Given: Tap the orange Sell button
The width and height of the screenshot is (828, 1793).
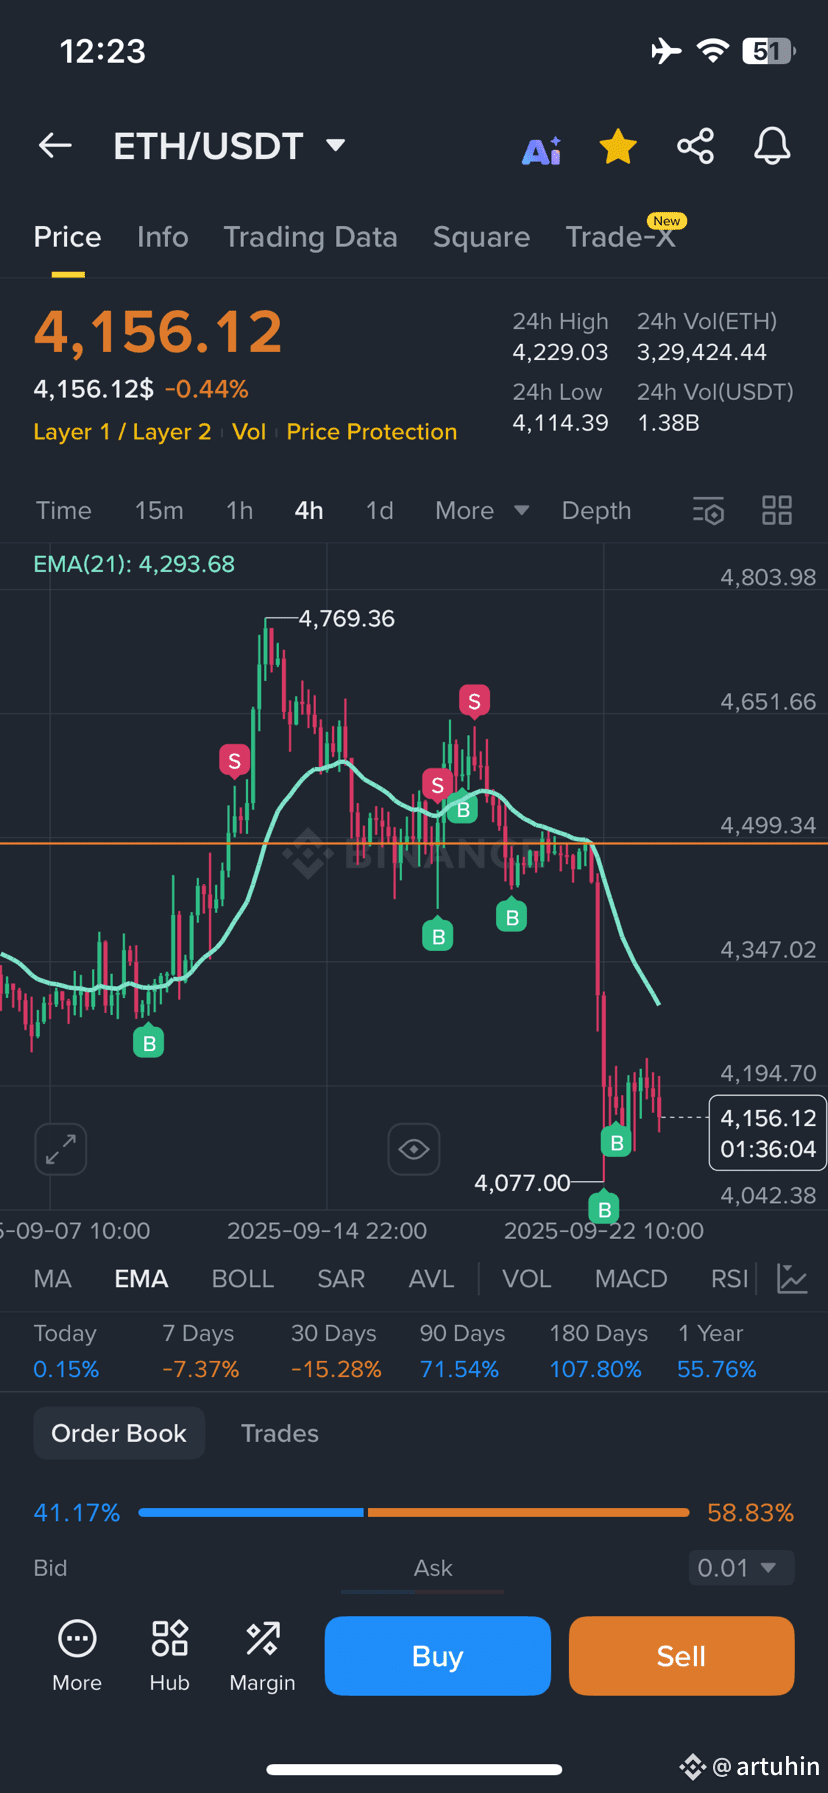Looking at the screenshot, I should 682,1656.
